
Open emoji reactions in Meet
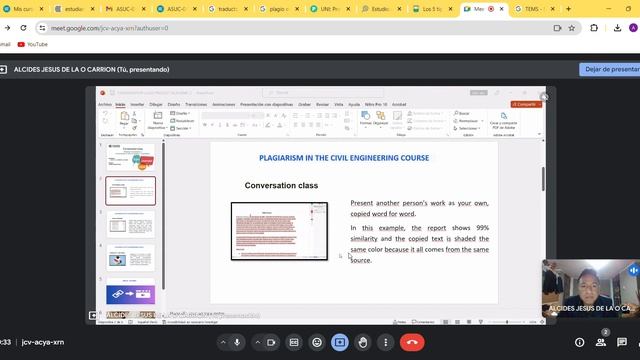click(317, 342)
